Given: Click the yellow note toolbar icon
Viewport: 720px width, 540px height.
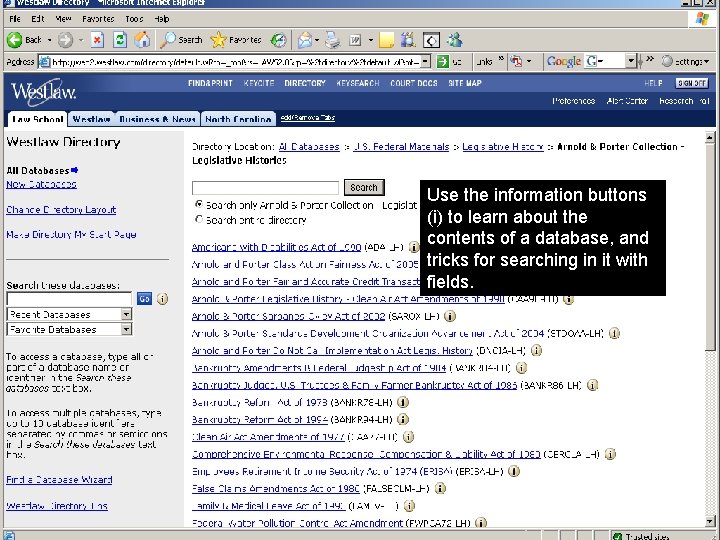Looking at the screenshot, I should tap(386, 40).
